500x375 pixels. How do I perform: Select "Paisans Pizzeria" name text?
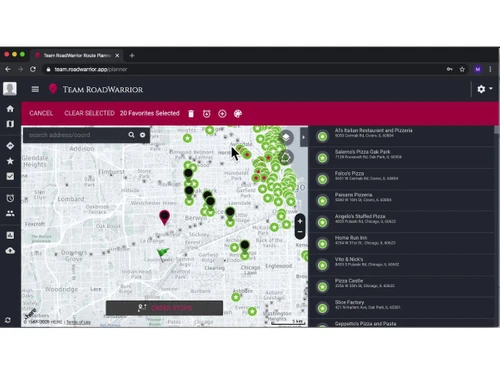[353, 195]
